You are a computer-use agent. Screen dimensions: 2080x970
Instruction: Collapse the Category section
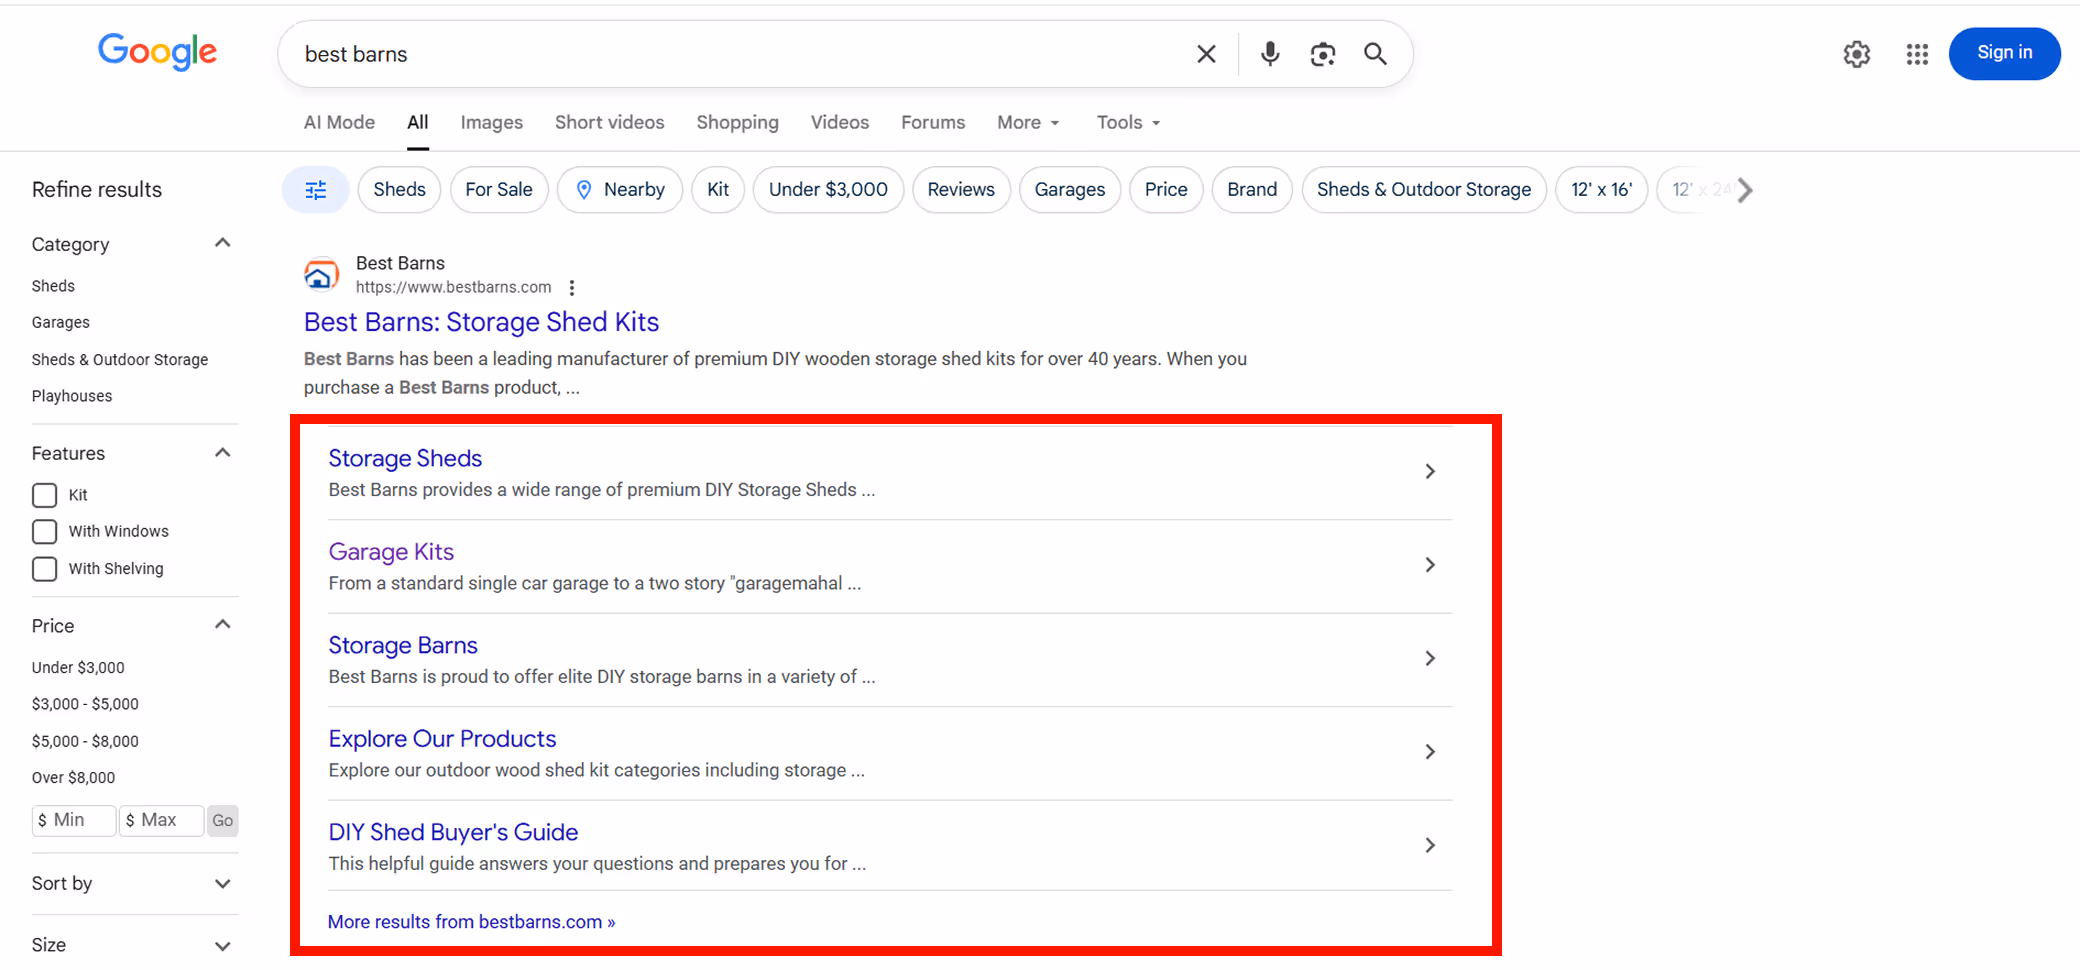point(223,244)
